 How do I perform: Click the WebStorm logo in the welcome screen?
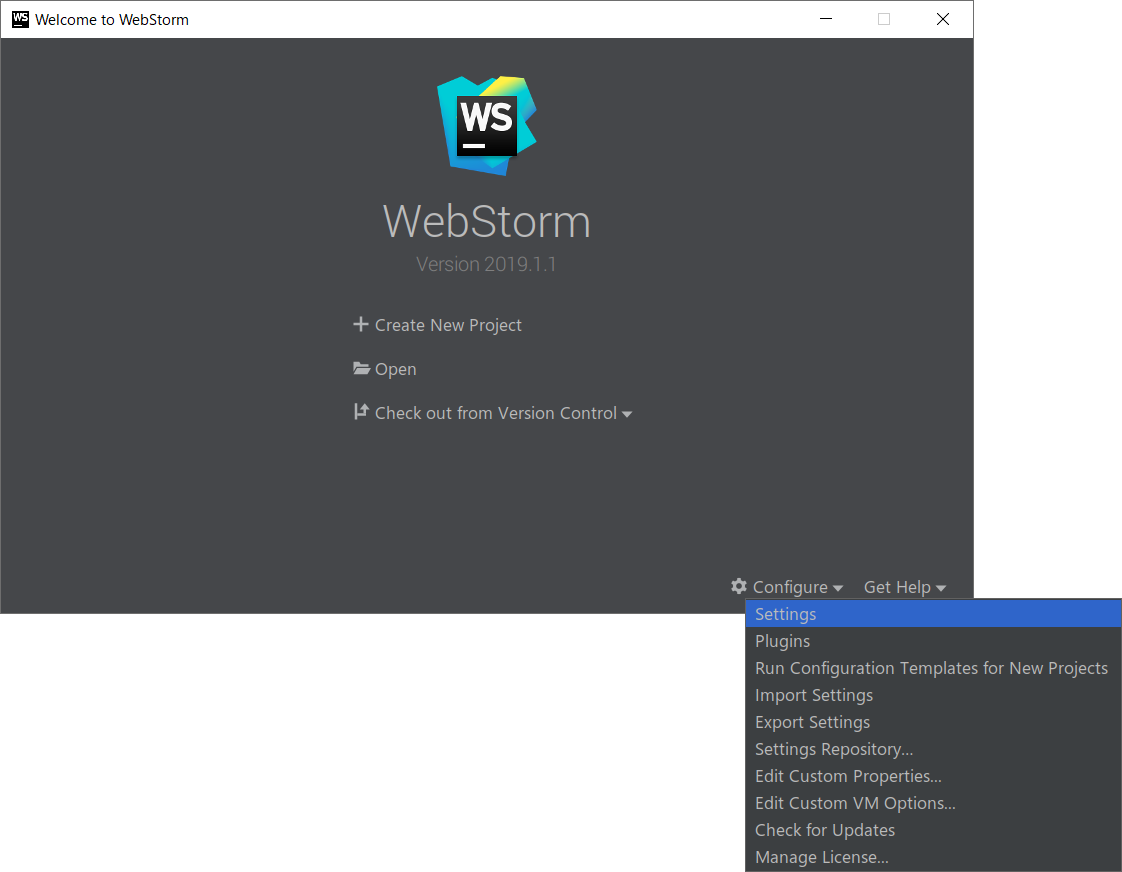pos(487,125)
